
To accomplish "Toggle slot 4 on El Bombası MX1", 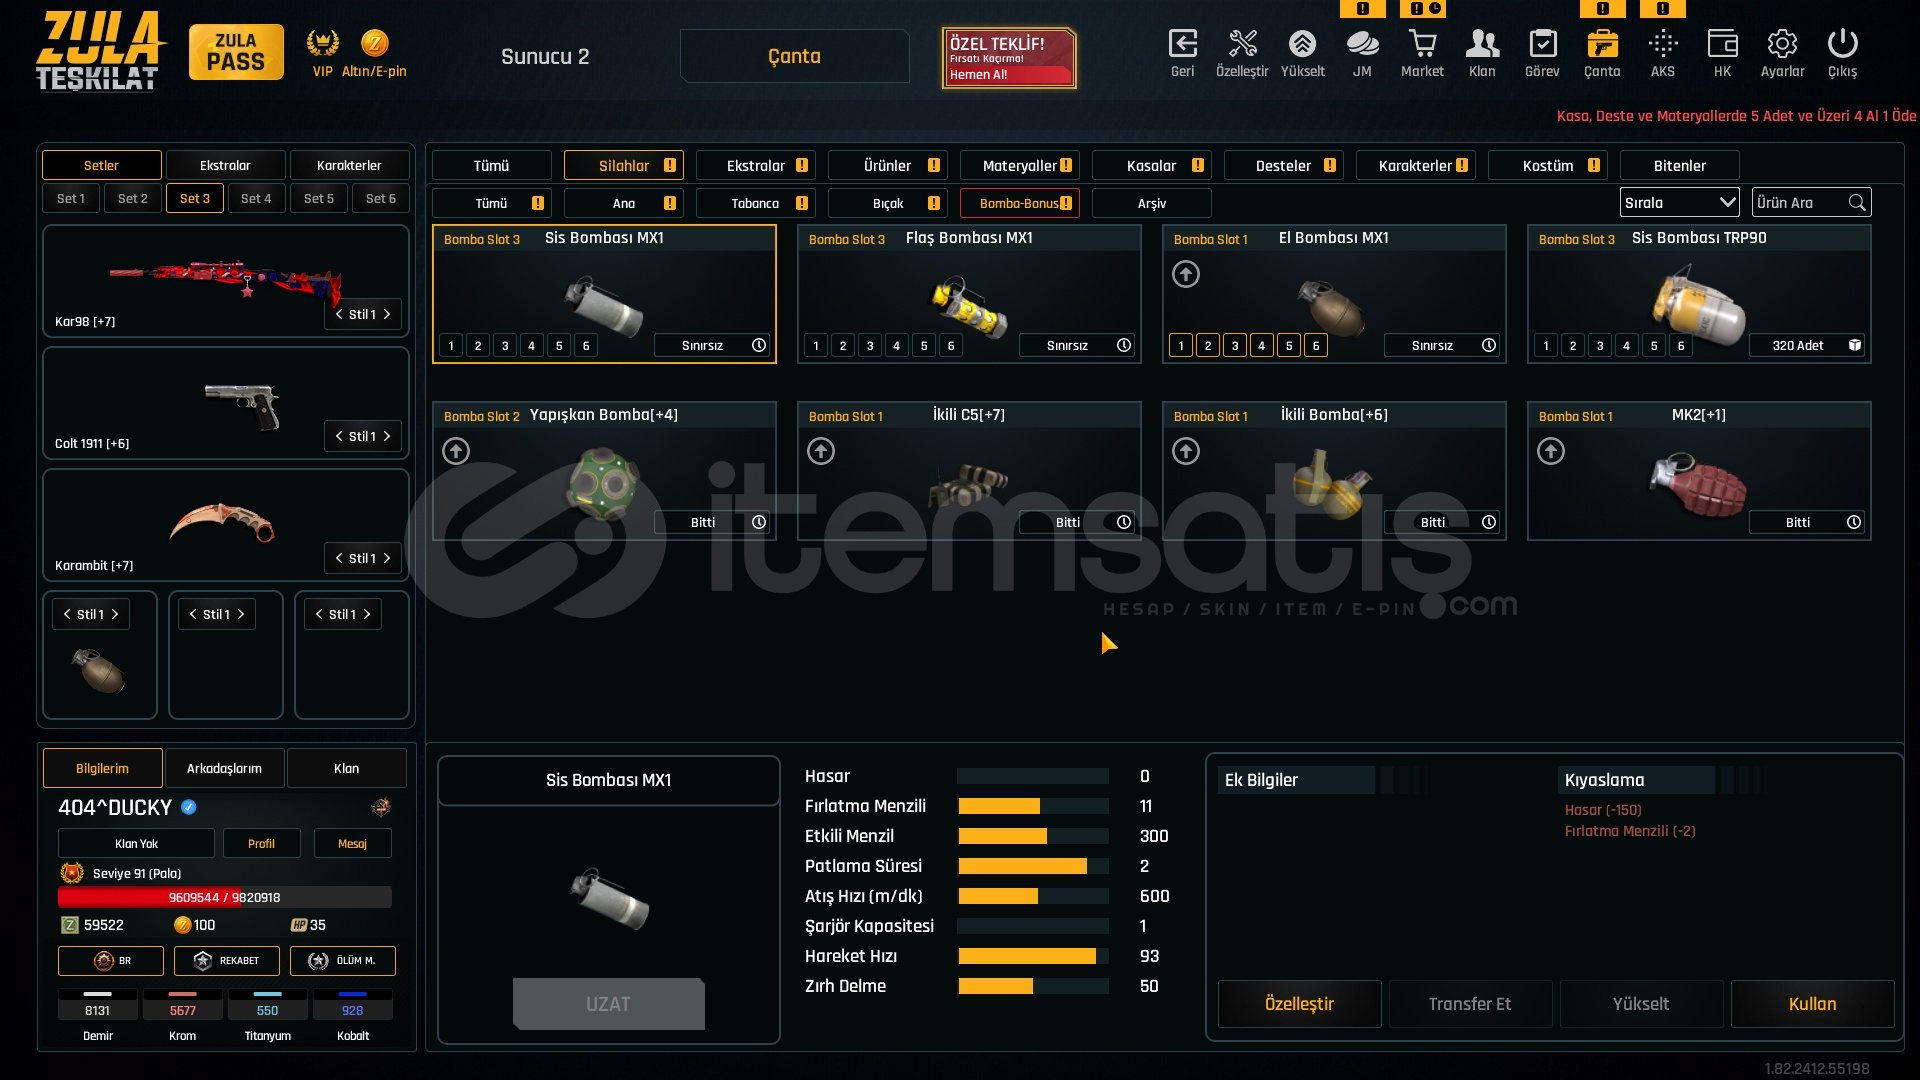I will click(x=1262, y=346).
